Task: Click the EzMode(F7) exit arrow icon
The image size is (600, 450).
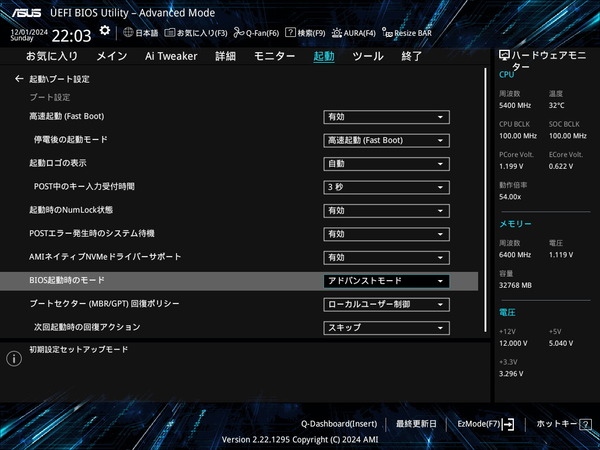Action: (x=508, y=424)
